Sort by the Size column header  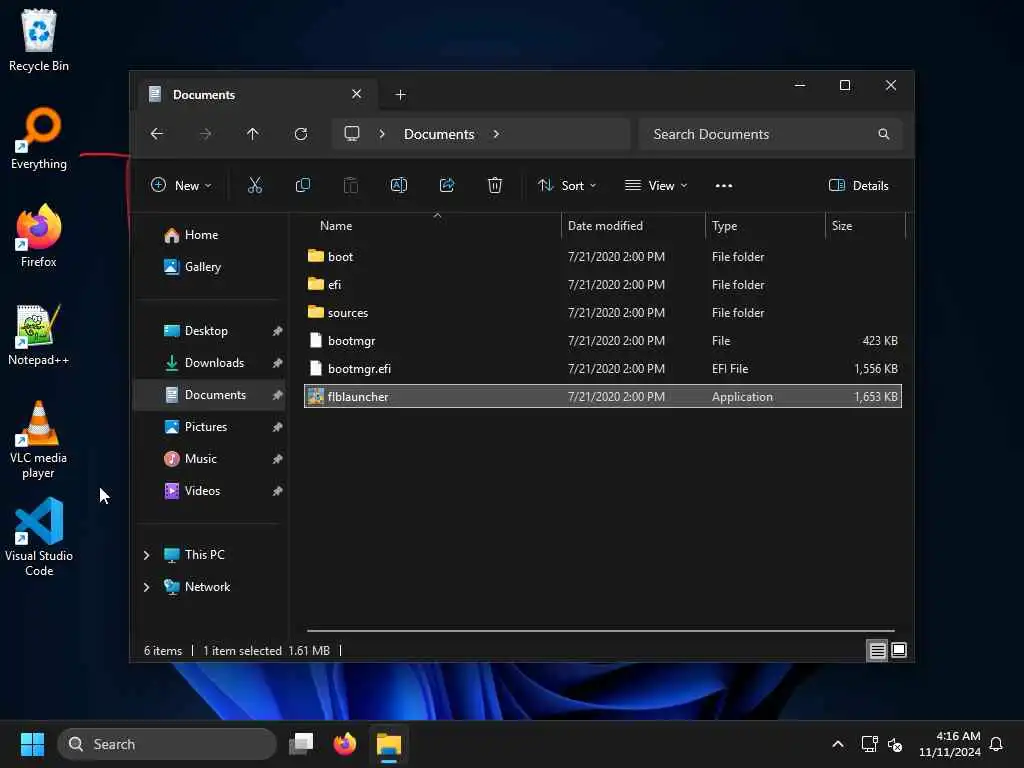[x=866, y=226]
